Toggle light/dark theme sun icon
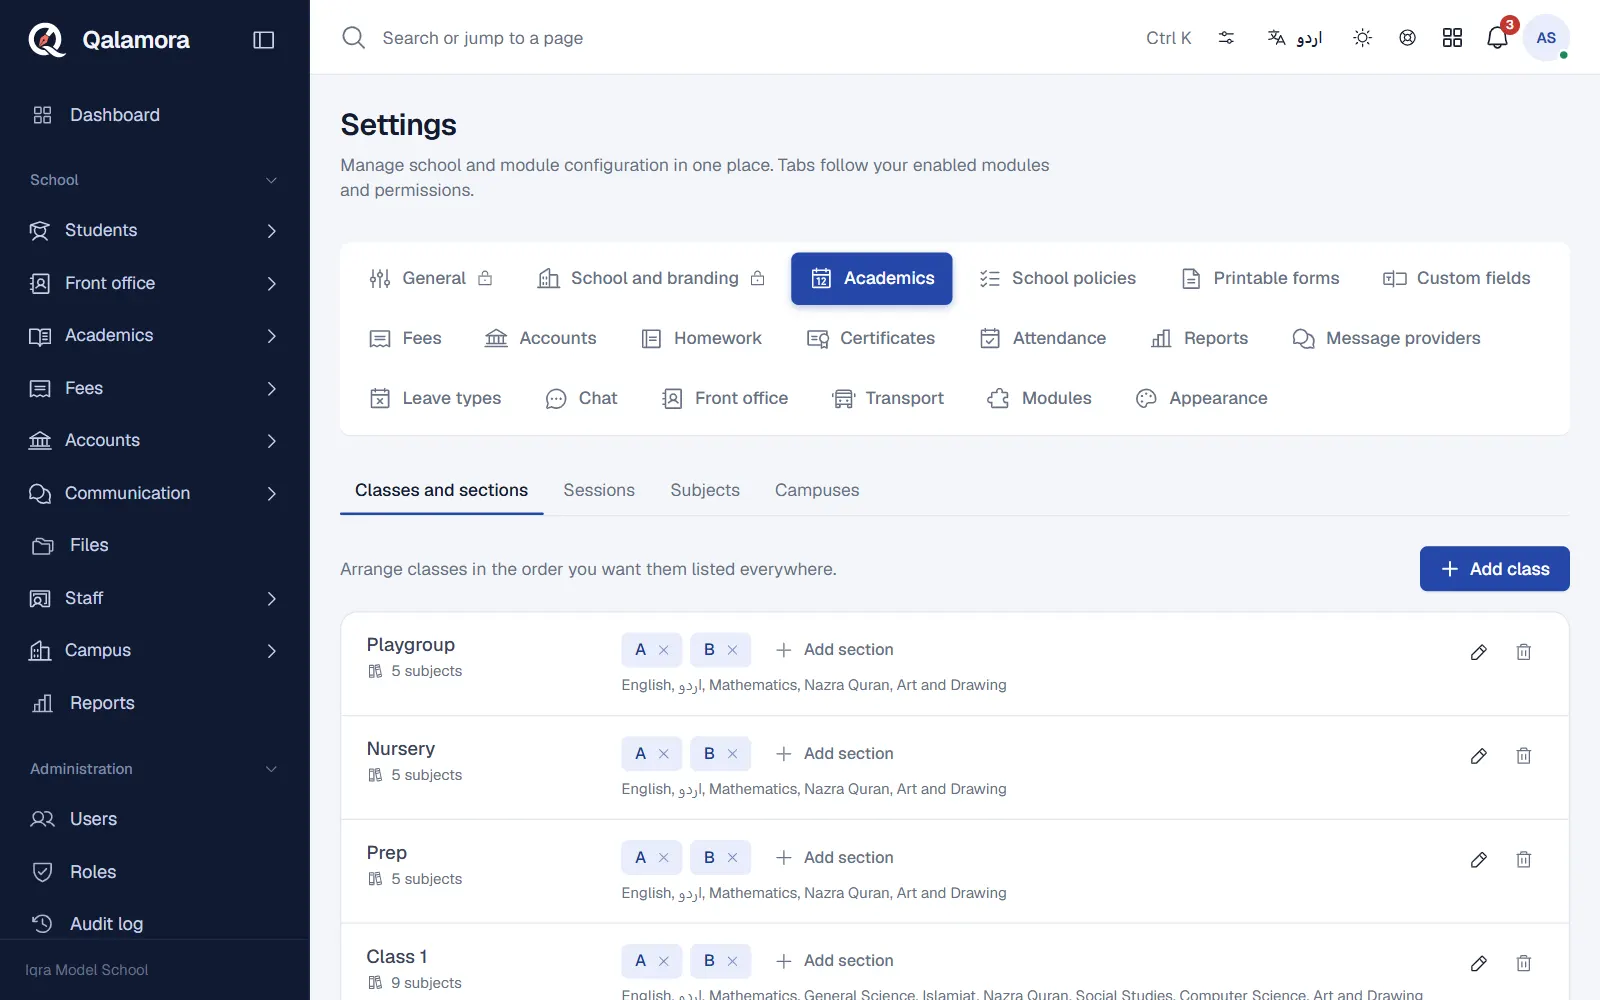 coord(1362,38)
